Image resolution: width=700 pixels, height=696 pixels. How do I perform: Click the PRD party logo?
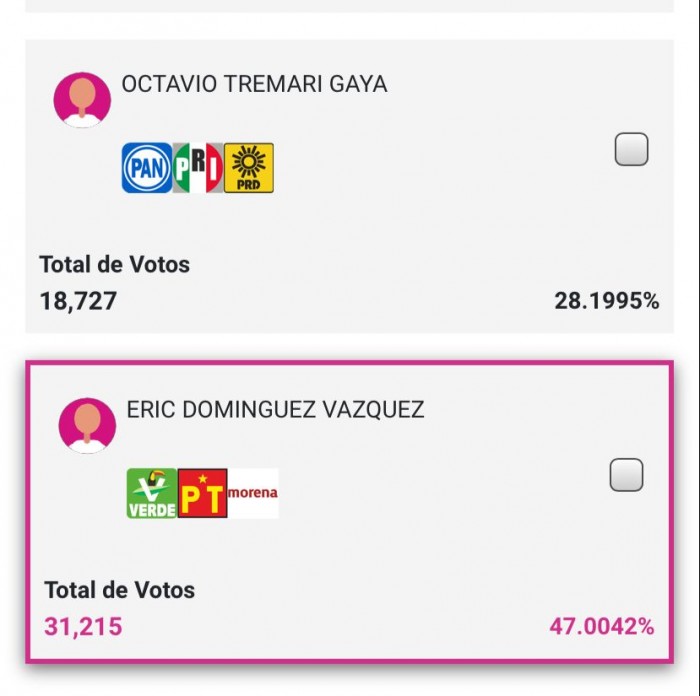coord(249,168)
